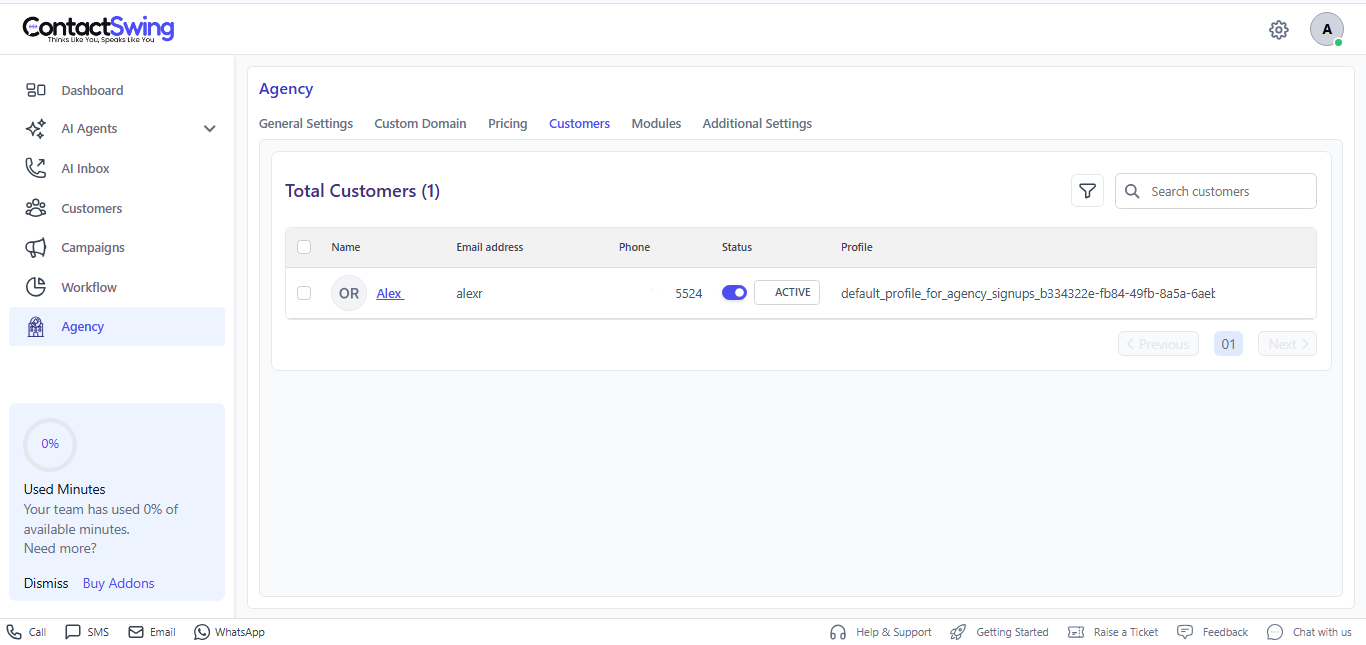The height and width of the screenshot is (645, 1366).
Task: Click the Status column header
Action: click(737, 247)
